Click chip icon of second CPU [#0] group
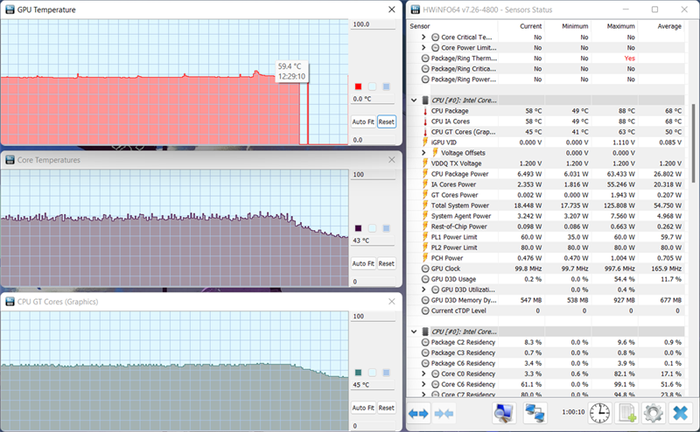This screenshot has width=700, height=432. coord(425,332)
